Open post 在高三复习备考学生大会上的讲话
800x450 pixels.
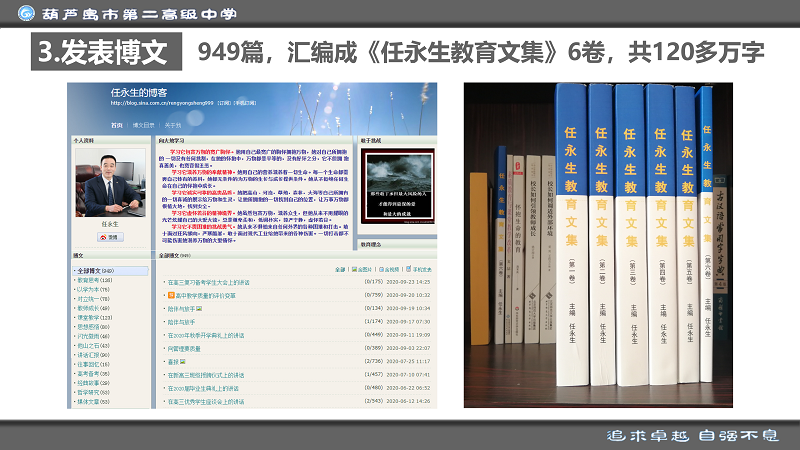tap(209, 282)
